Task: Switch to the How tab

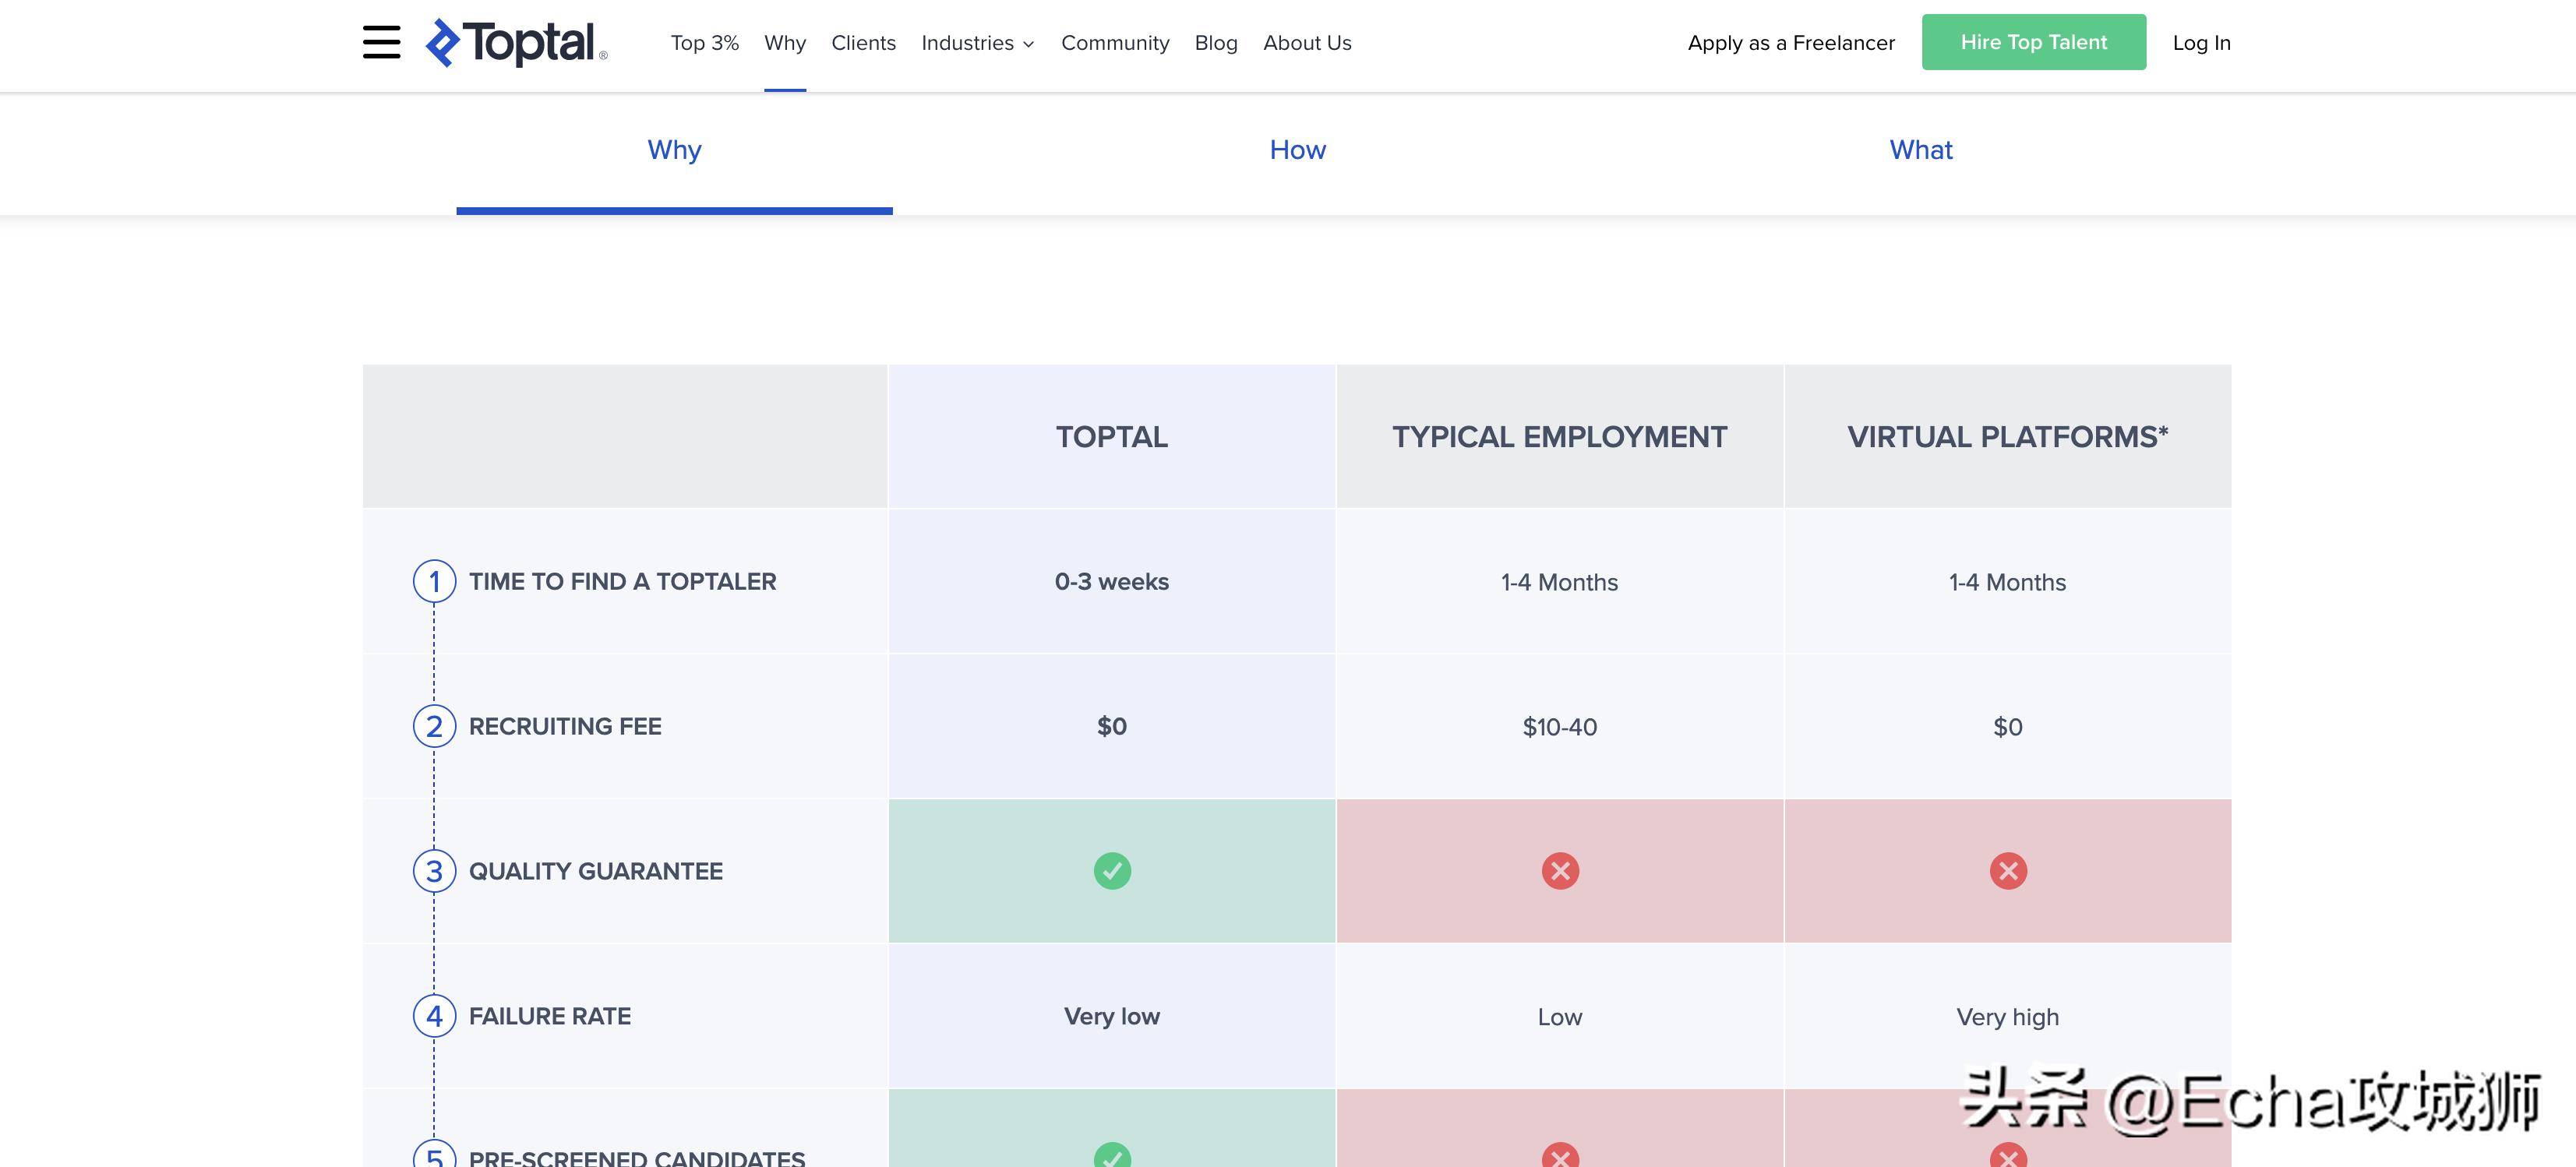Action: pos(1297,150)
